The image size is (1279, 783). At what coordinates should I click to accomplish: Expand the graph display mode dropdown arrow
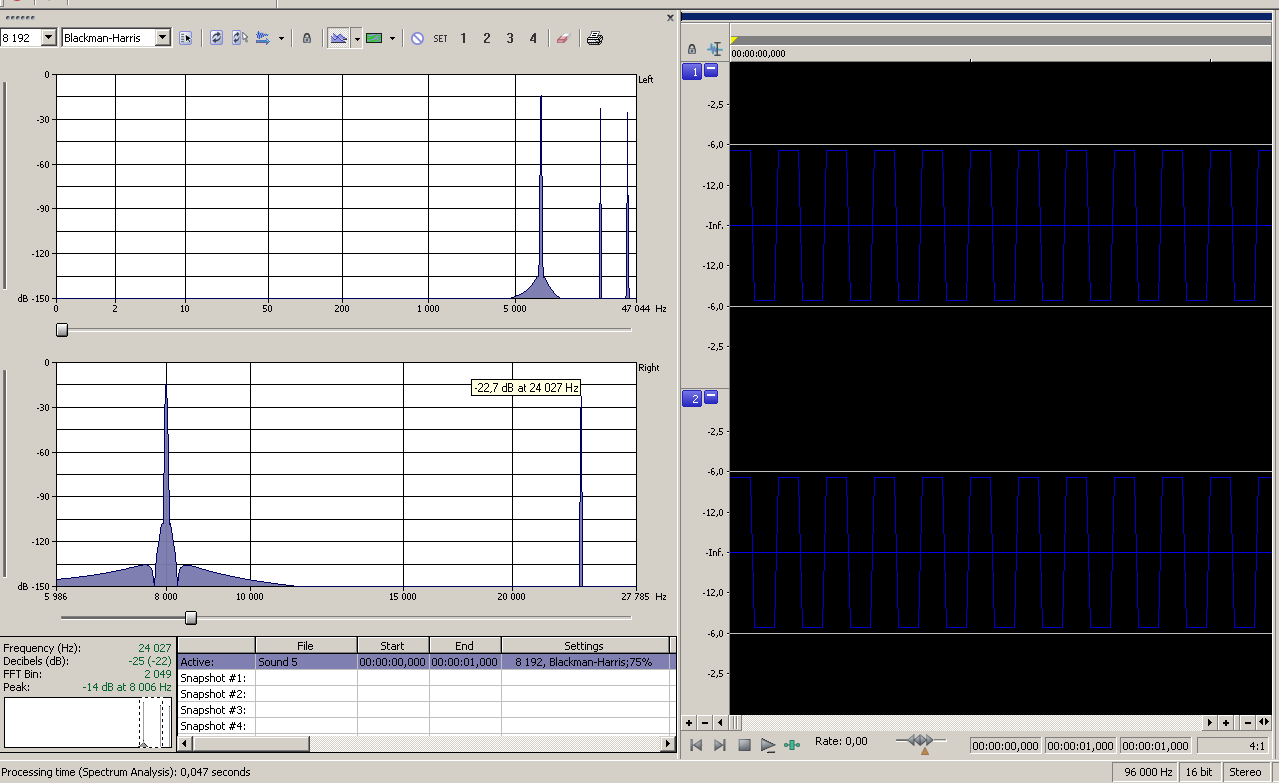[357, 38]
